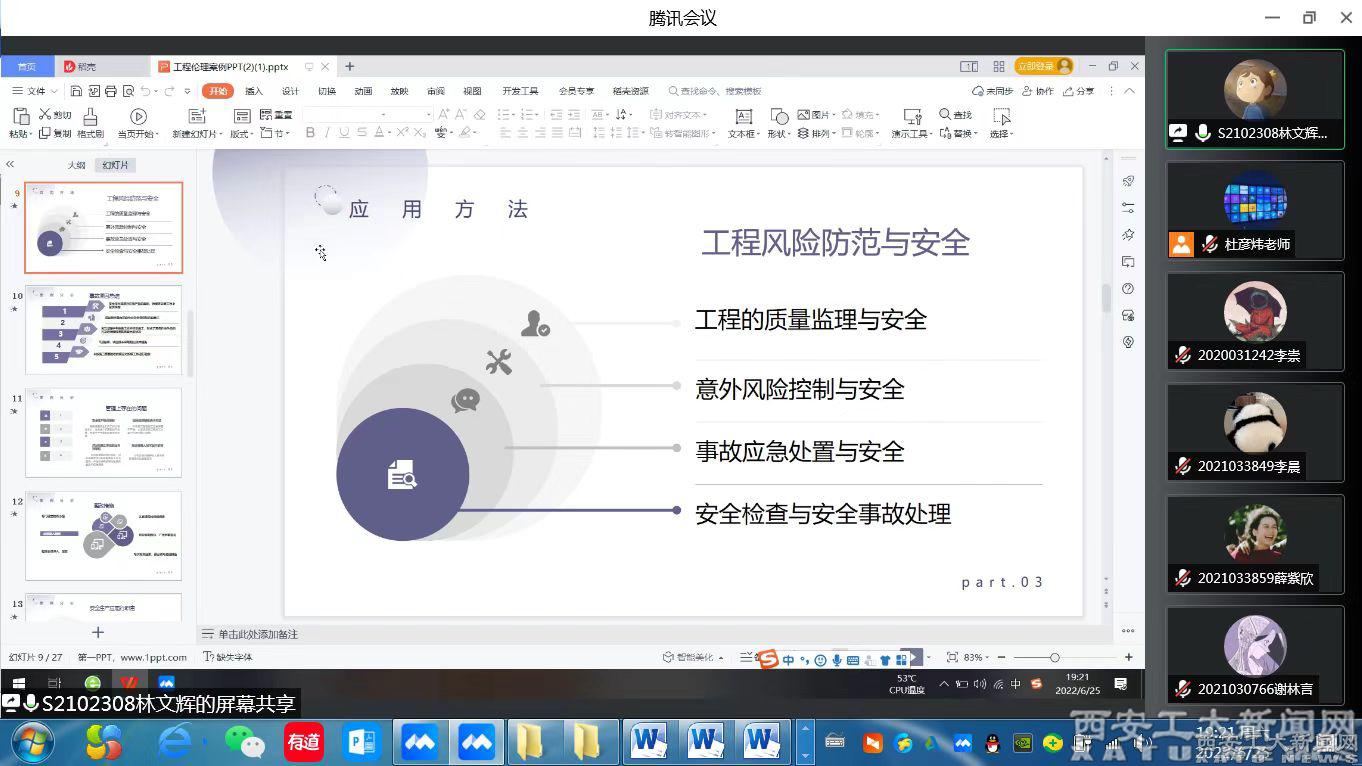Open WeChat from the Windows taskbar
Image resolution: width=1362 pixels, height=766 pixels.
(x=244, y=742)
